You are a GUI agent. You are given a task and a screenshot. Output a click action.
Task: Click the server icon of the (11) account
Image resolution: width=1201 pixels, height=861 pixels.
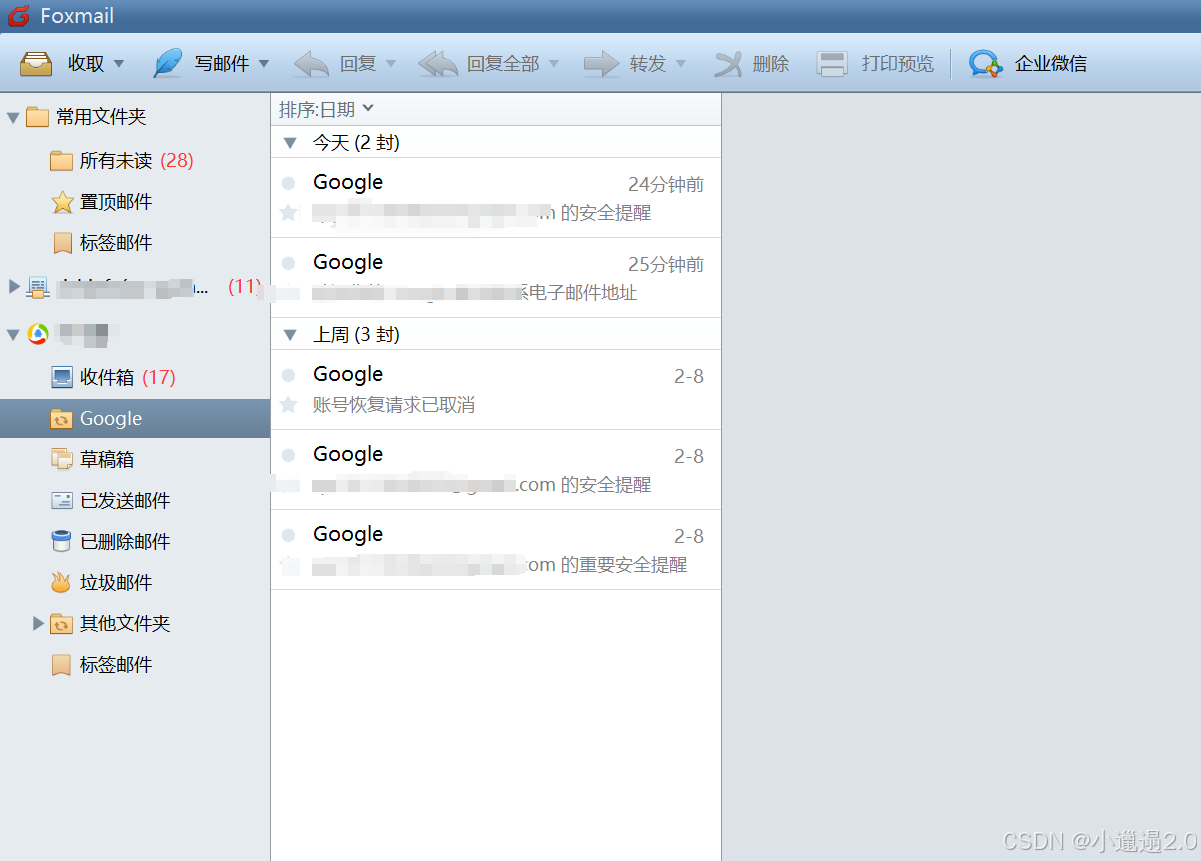[x=37, y=288]
